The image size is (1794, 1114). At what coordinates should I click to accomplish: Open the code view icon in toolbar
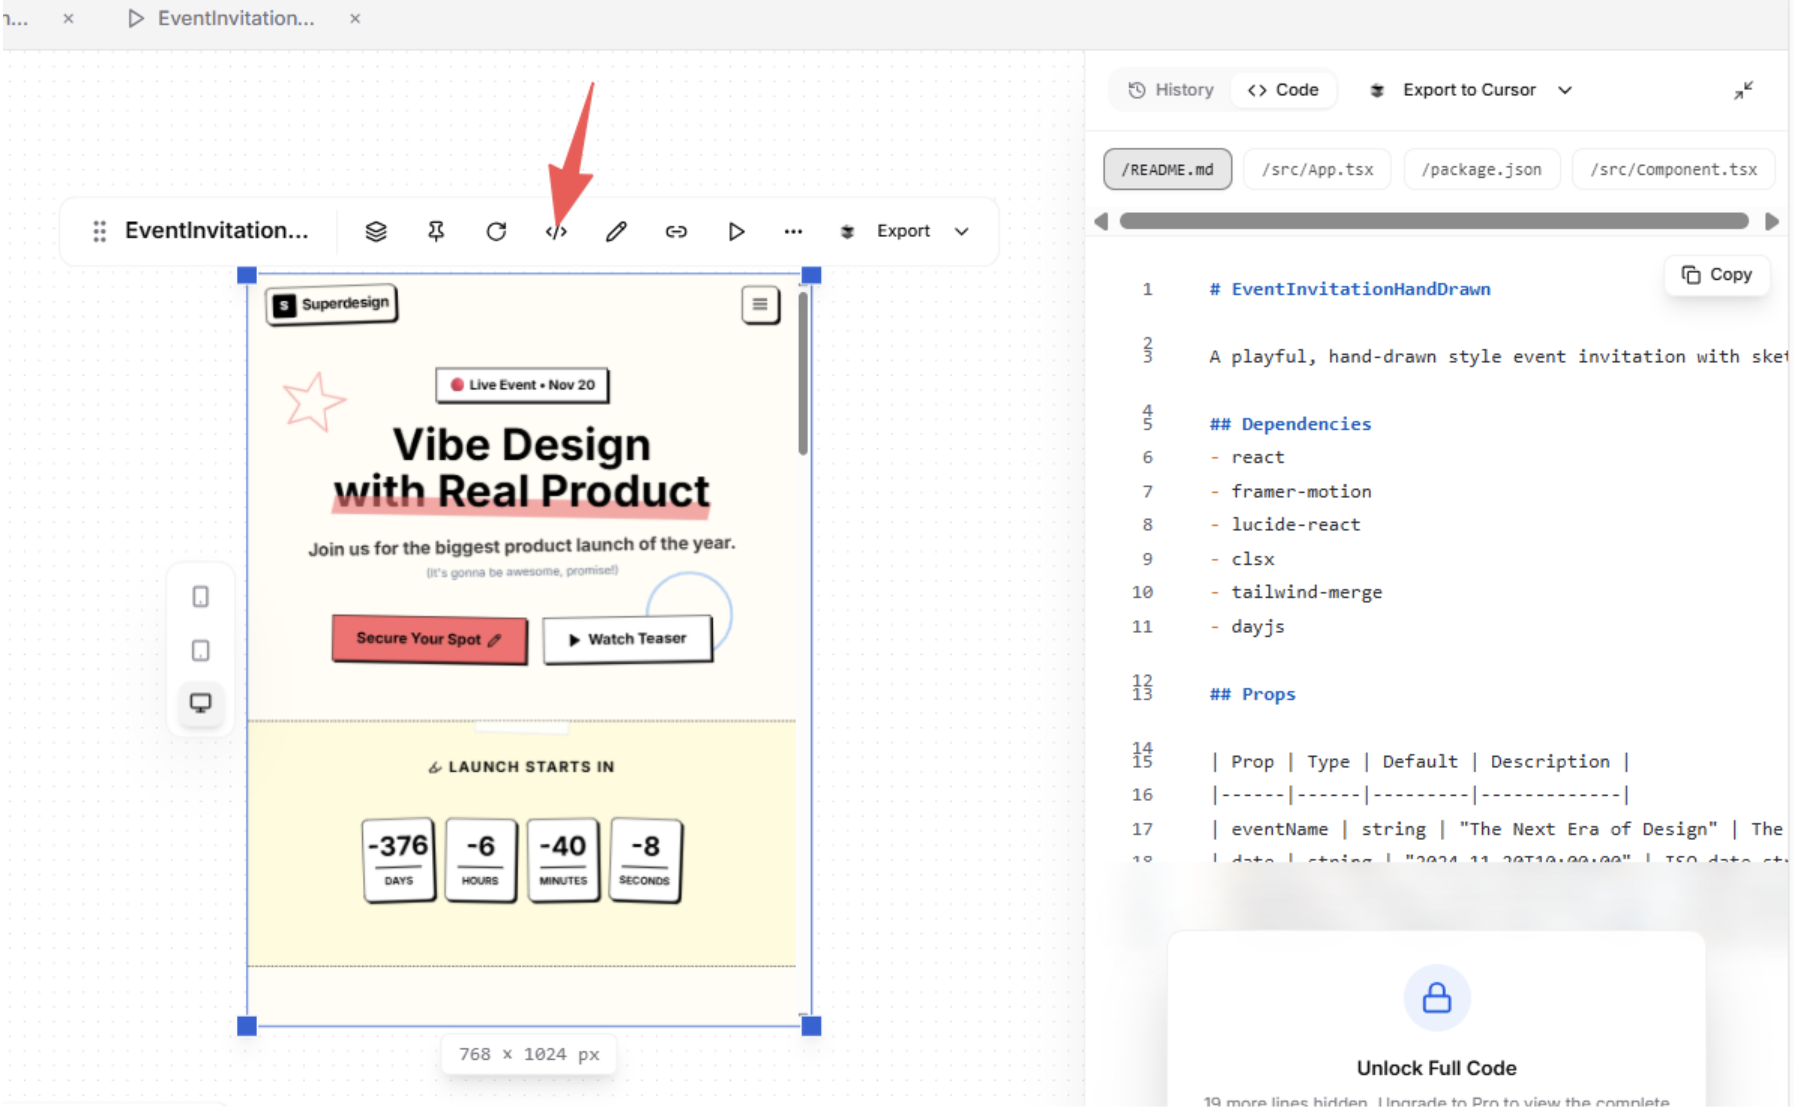click(556, 232)
